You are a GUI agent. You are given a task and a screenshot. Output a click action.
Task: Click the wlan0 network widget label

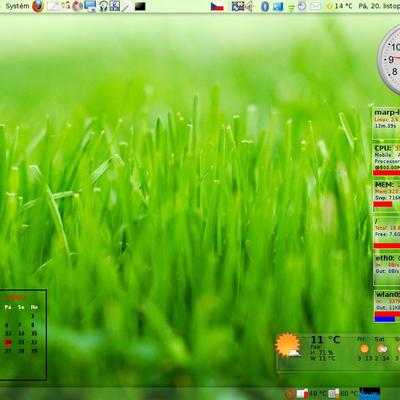387,295
